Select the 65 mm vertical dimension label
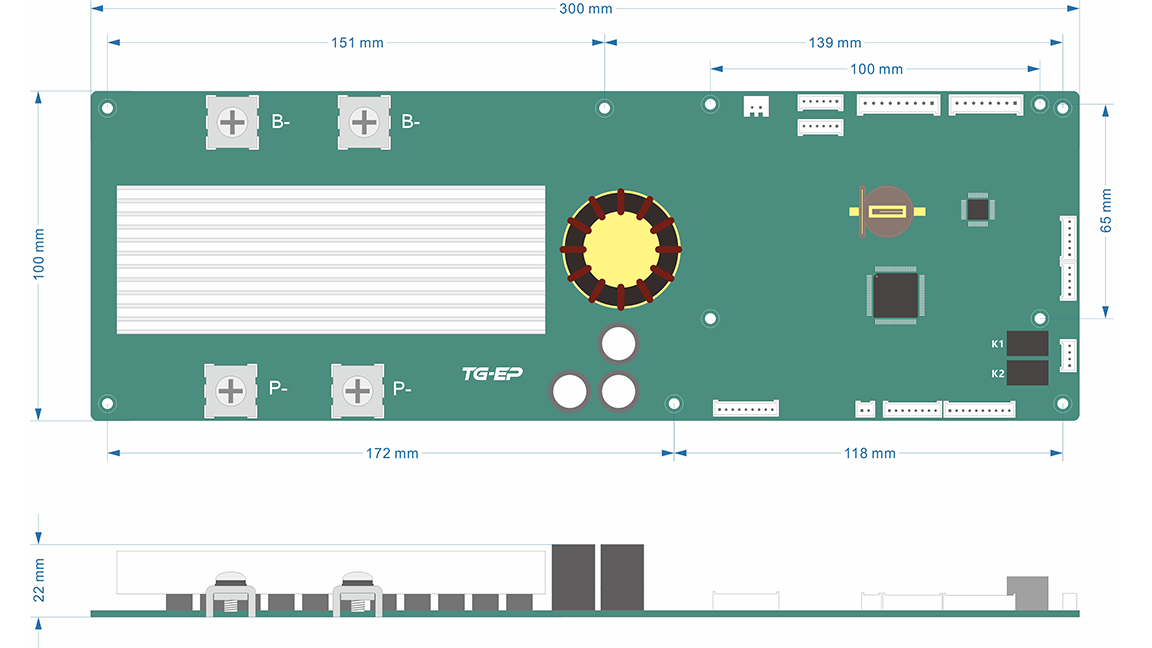Viewport: 1152px width, 648px height. tap(1105, 210)
